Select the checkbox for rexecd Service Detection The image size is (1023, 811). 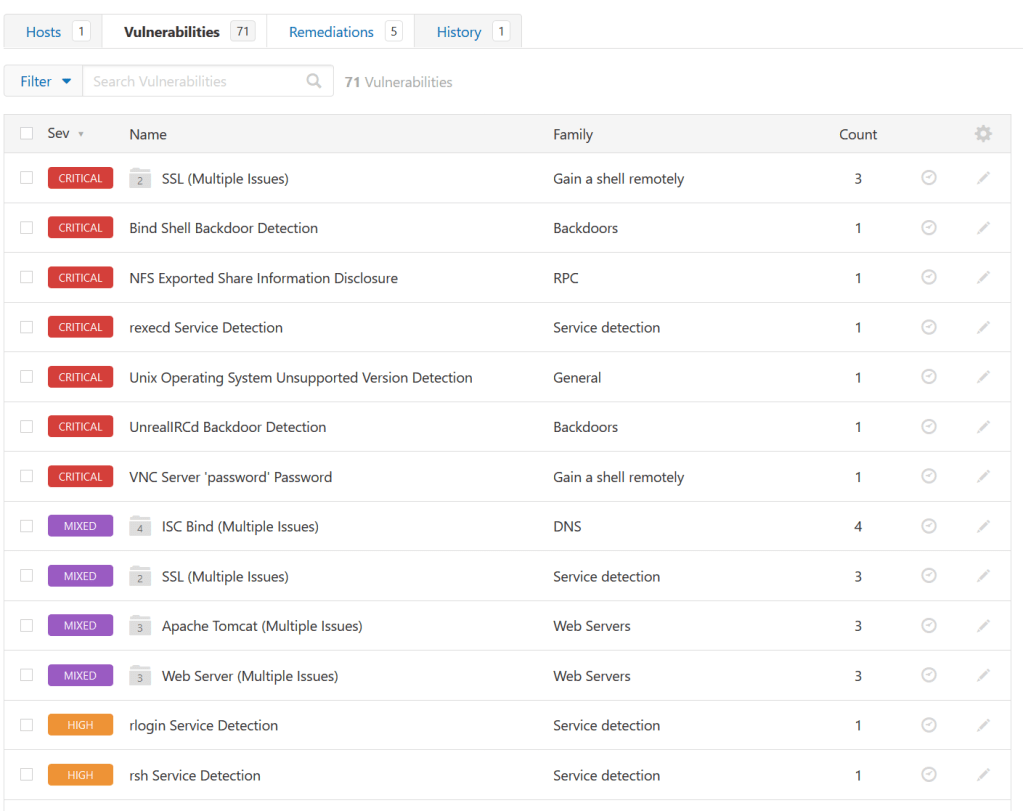point(27,327)
